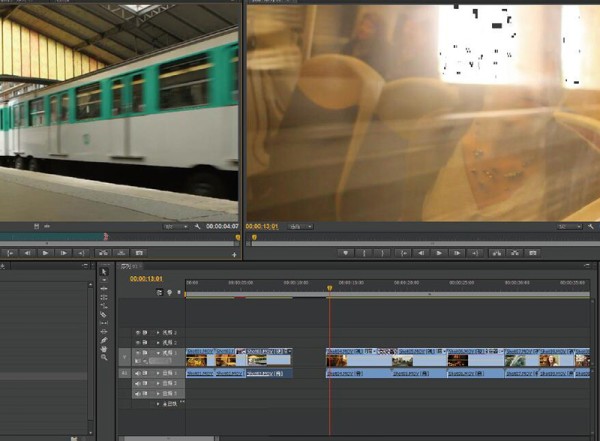This screenshot has height=441, width=600.
Task: Click Lift button in Program monitor
Action: pyautogui.click(x=497, y=253)
